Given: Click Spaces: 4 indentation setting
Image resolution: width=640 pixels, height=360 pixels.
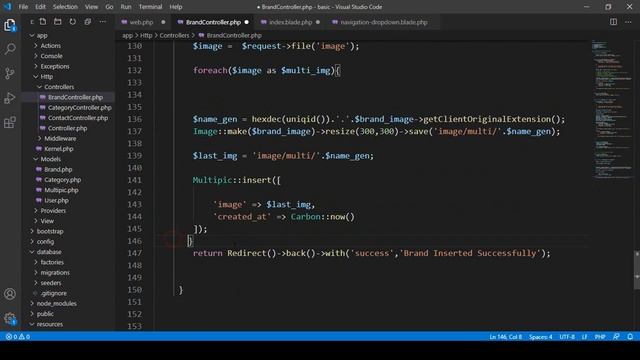Looking at the screenshot, I should tap(540, 337).
